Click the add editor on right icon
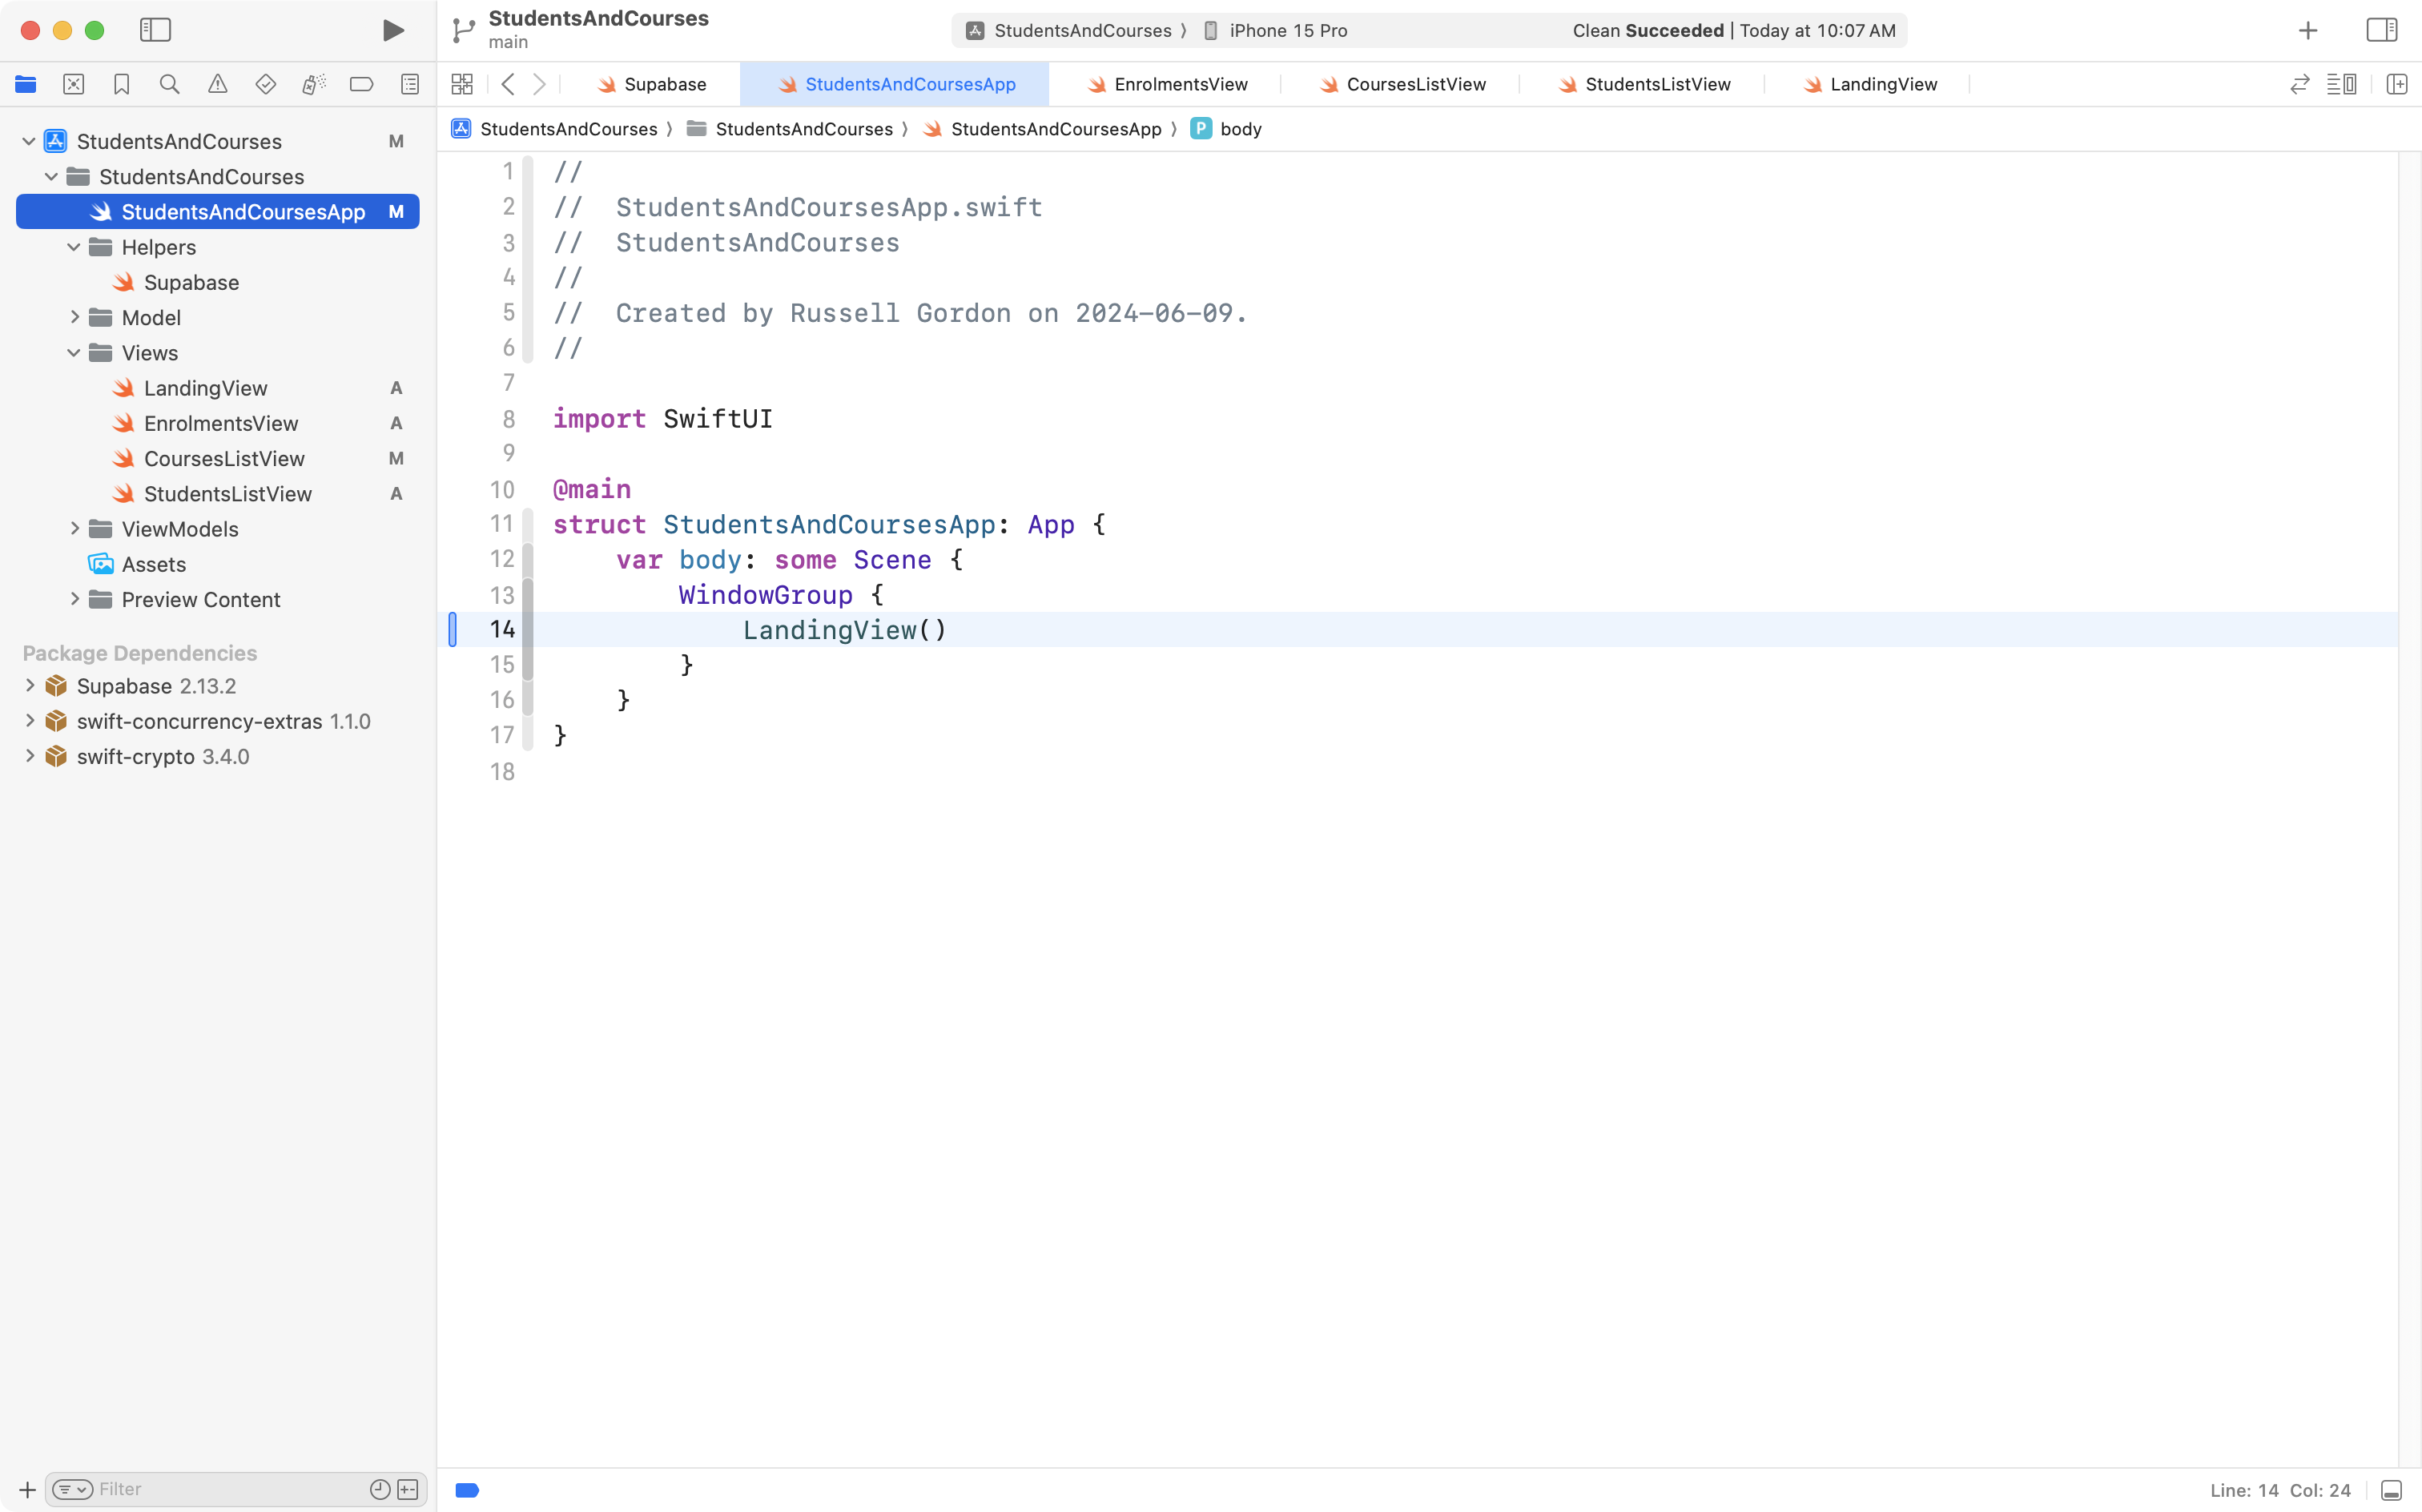Image resolution: width=2422 pixels, height=1512 pixels. 2396,84
